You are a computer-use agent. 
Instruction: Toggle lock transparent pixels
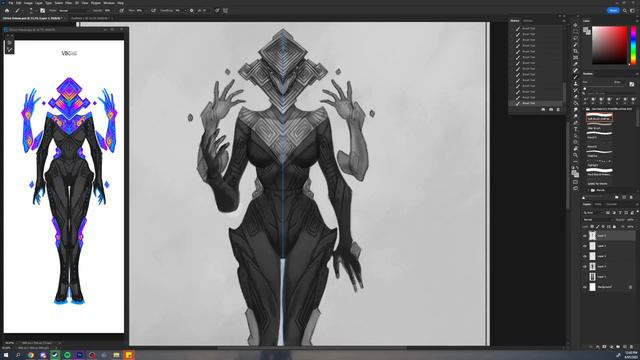[592, 227]
